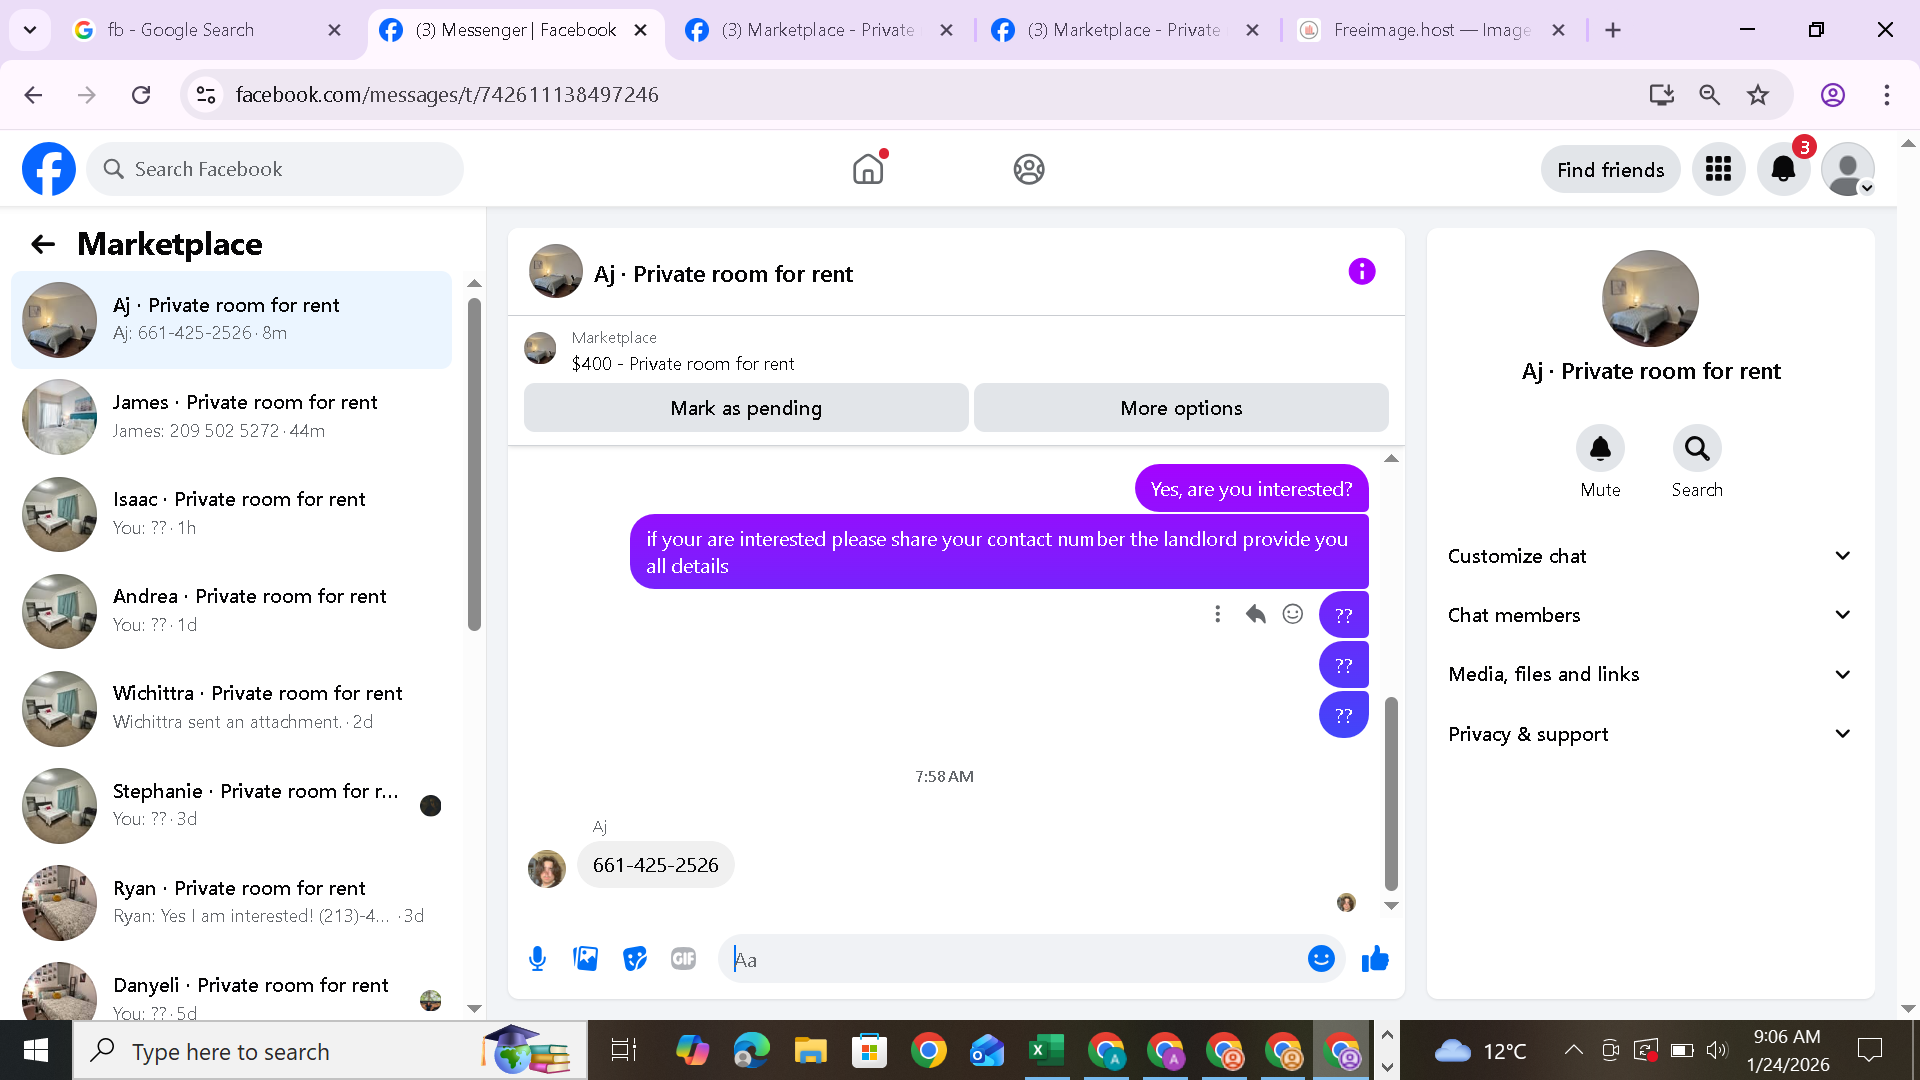Screen dimensions: 1920x1080
Task: Expand the Customize chat section
Action: pos(1648,556)
